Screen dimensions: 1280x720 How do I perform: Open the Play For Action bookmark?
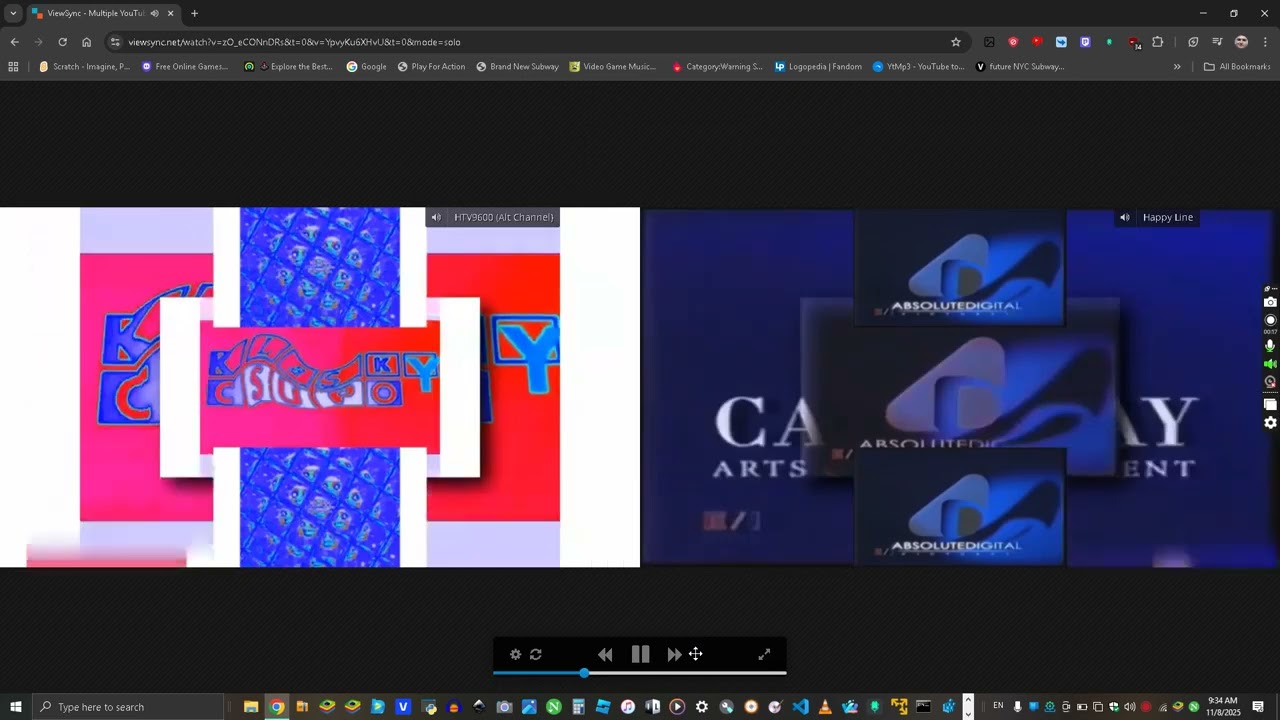(431, 67)
